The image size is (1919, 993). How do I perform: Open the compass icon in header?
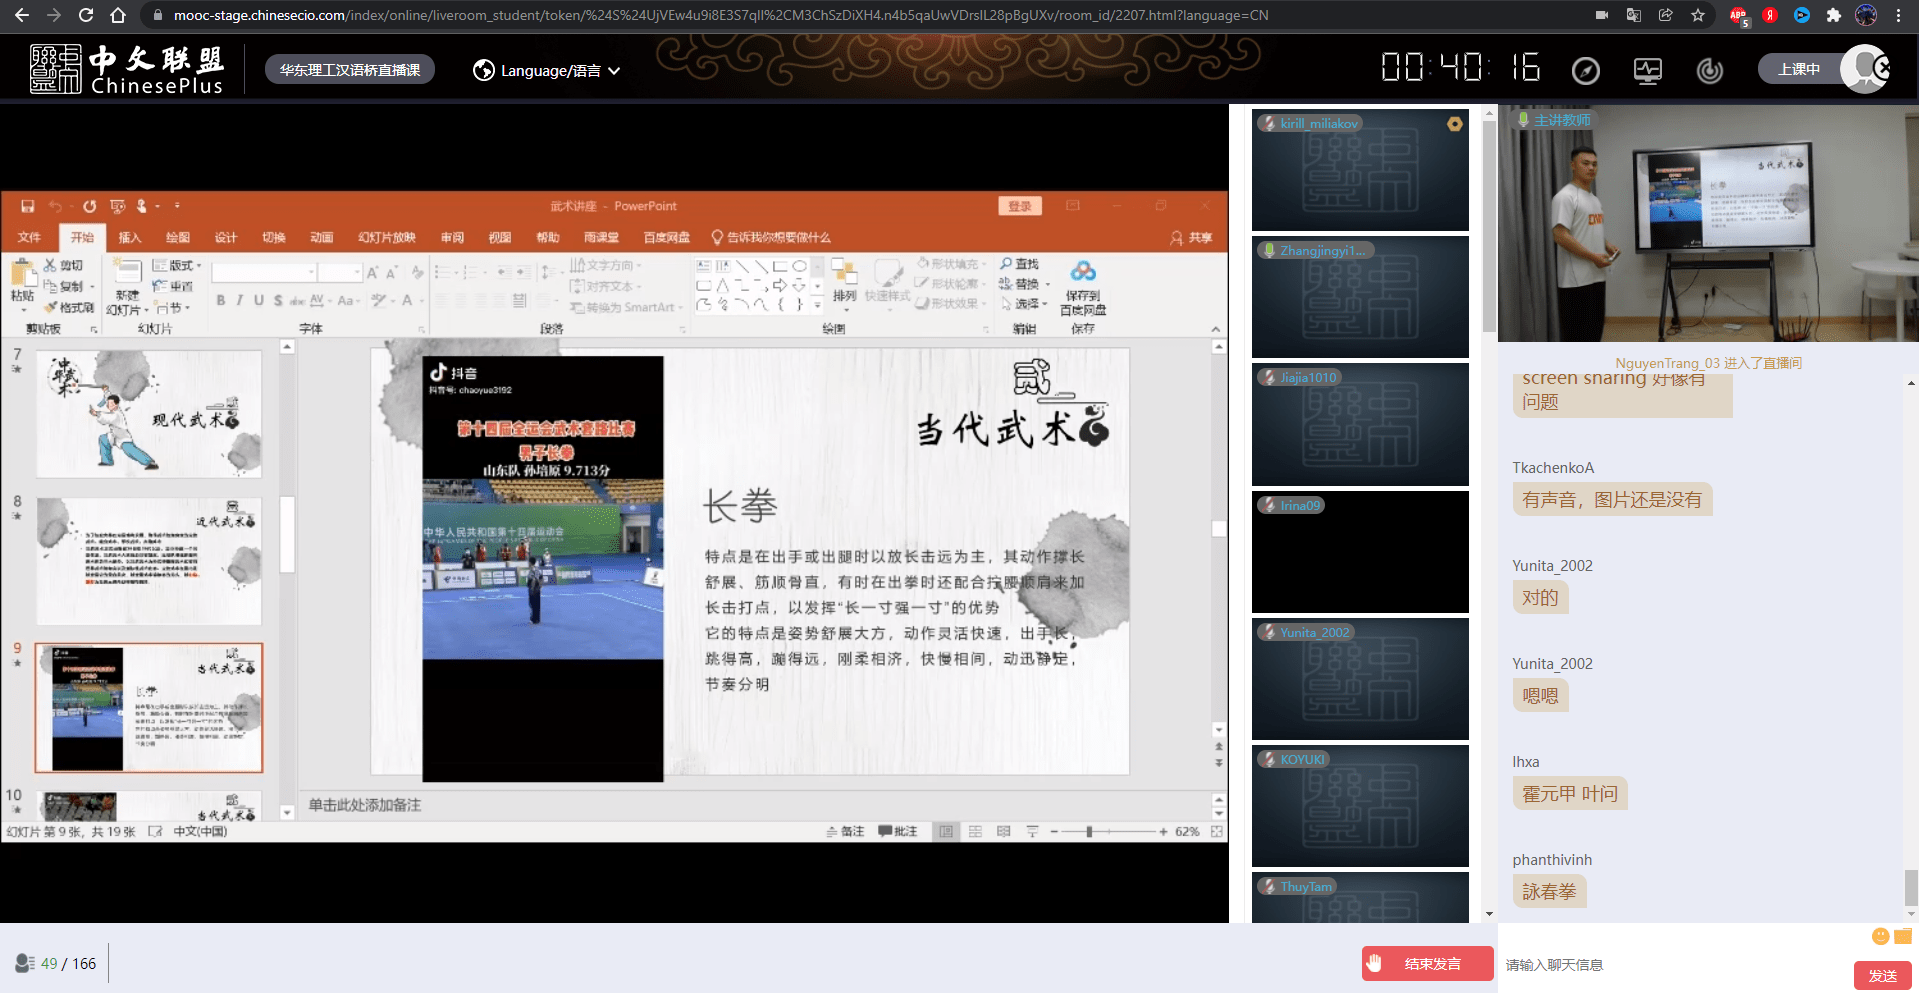[1586, 70]
